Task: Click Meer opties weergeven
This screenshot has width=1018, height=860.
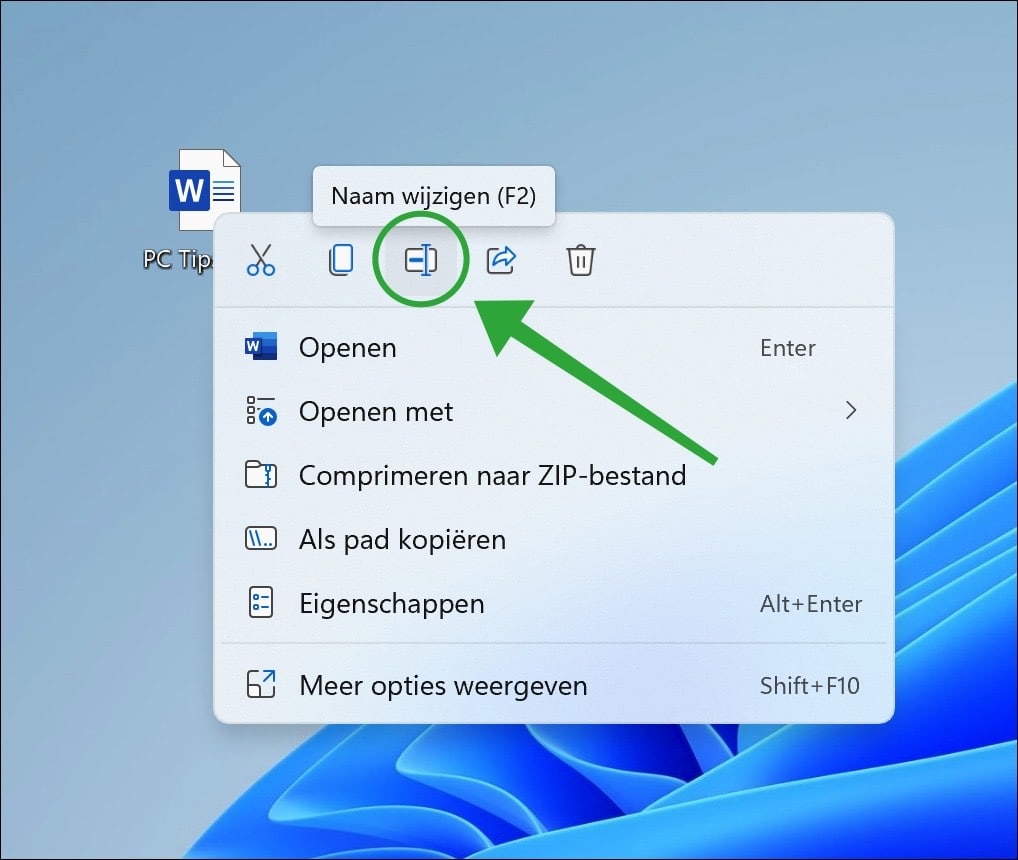Action: 442,685
